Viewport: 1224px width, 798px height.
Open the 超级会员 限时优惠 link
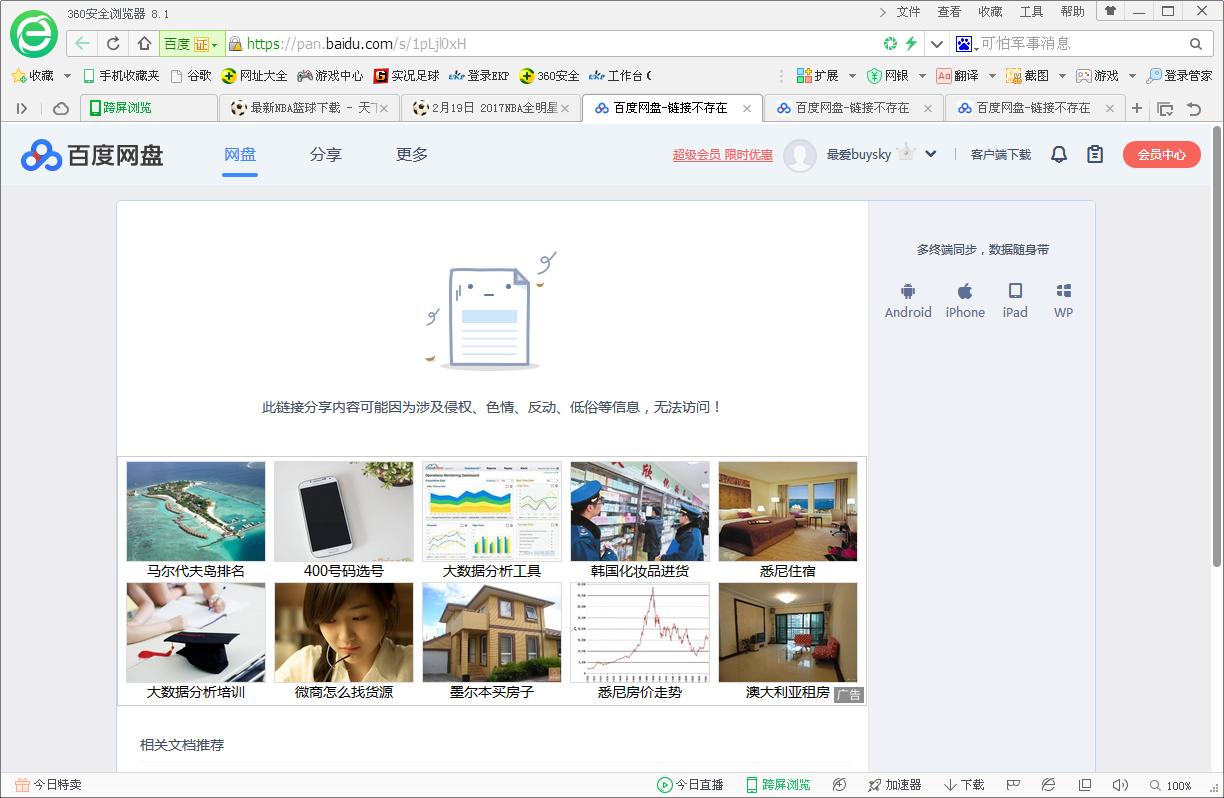tap(722, 155)
